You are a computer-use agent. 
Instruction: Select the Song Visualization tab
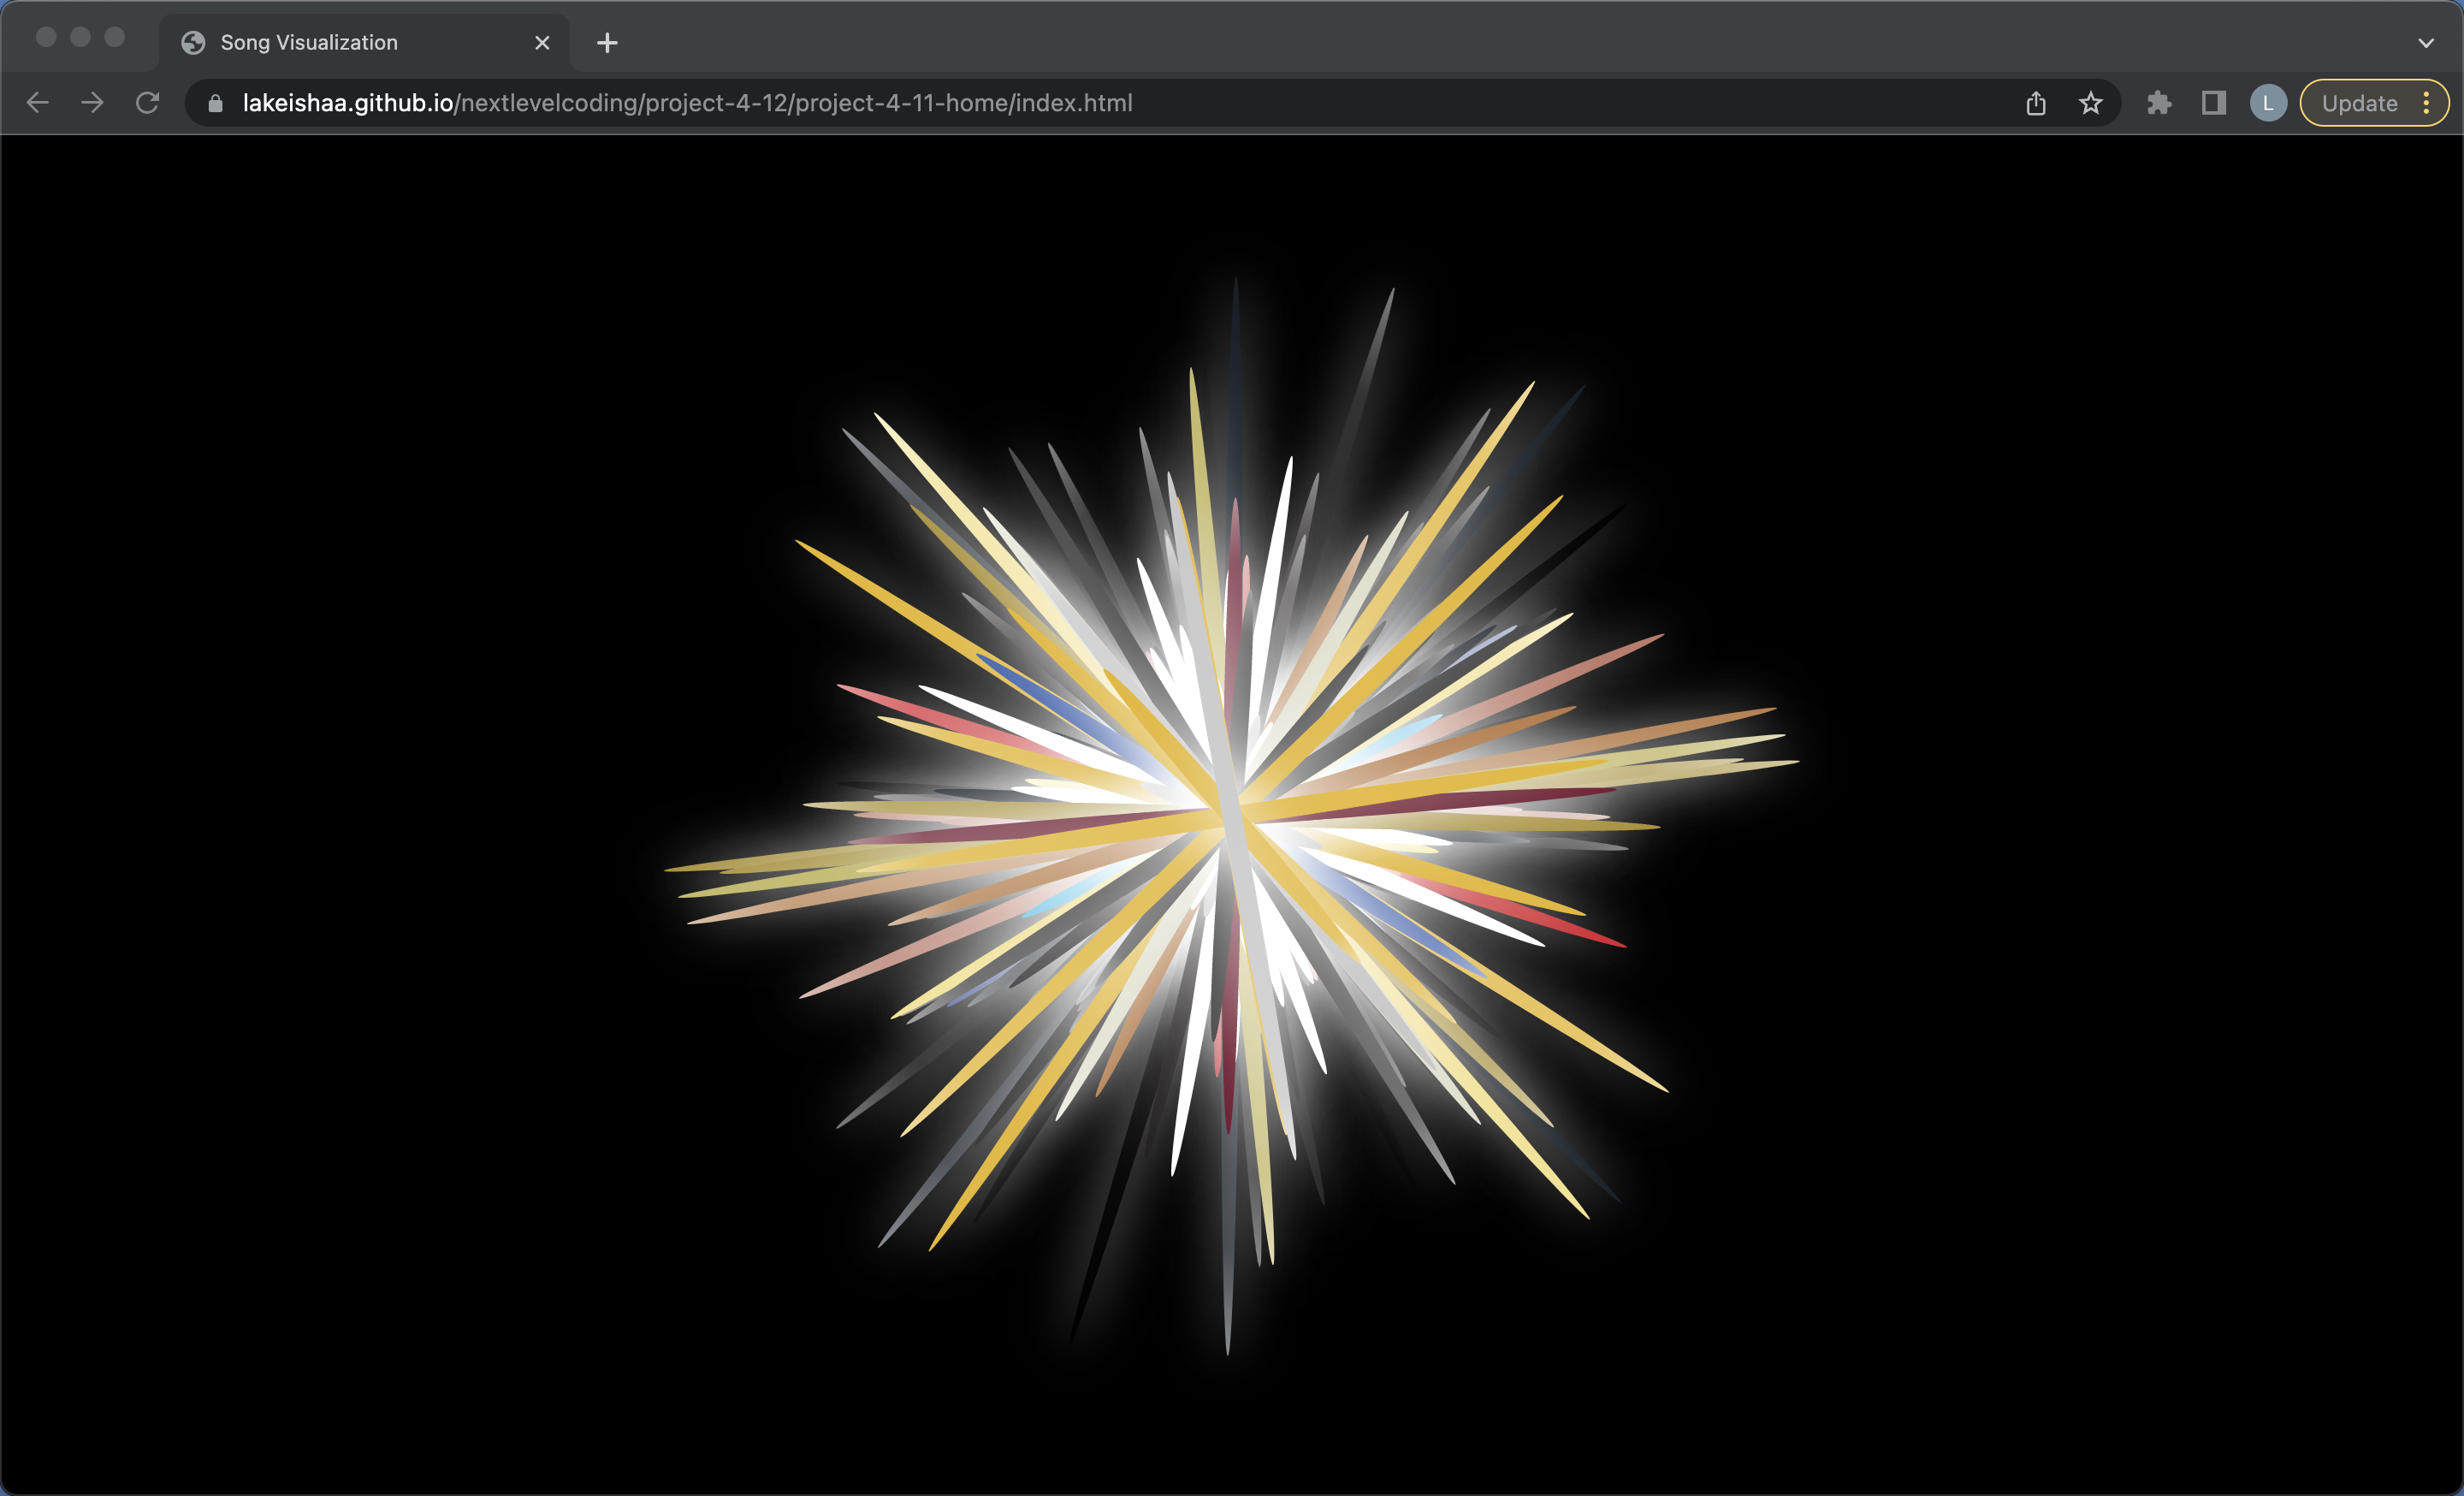pos(309,43)
